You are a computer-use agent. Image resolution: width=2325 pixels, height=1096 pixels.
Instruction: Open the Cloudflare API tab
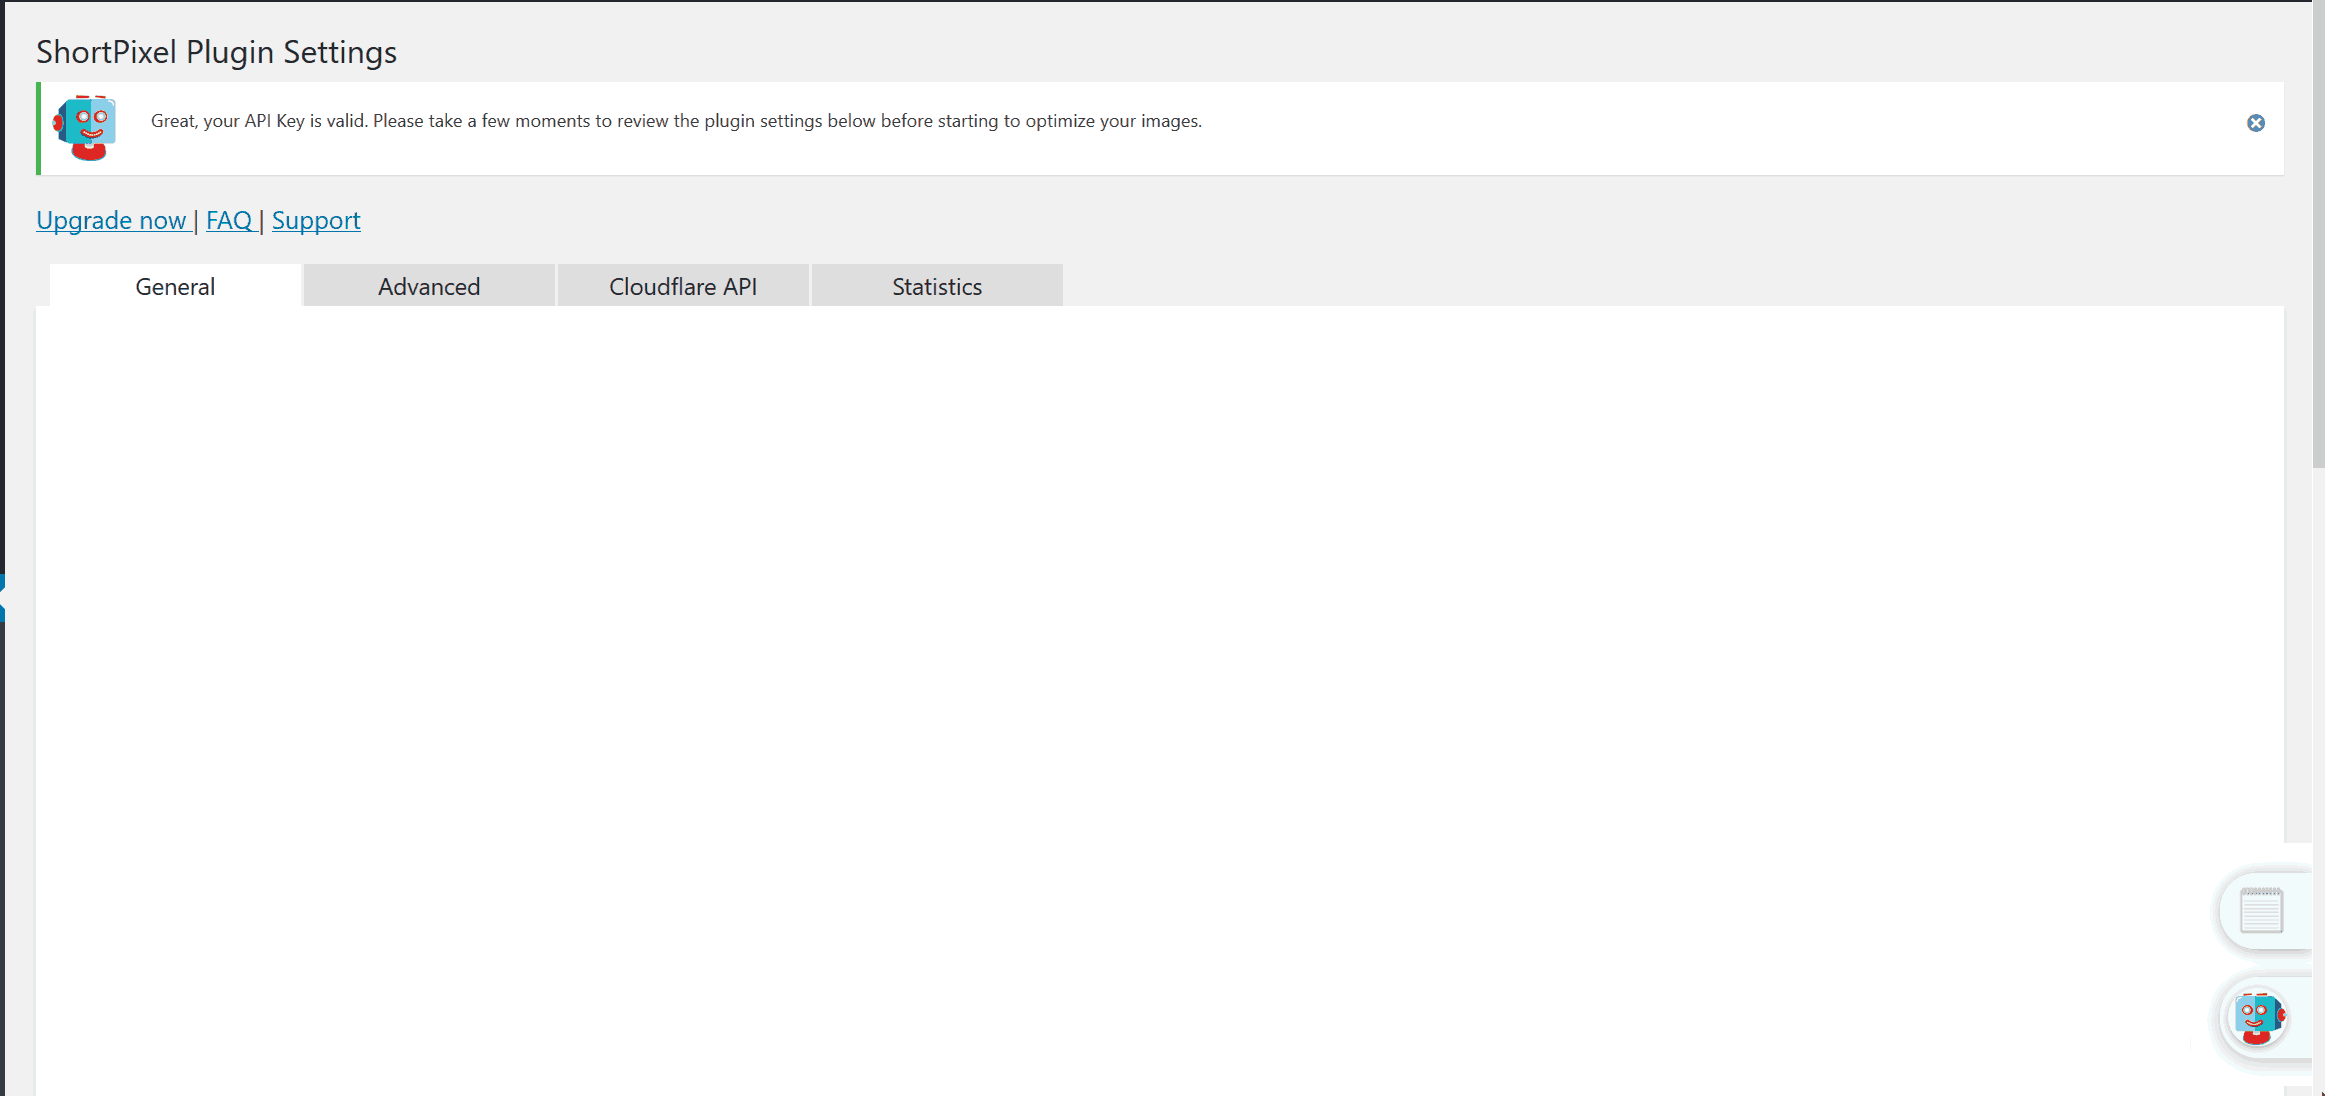pyautogui.click(x=683, y=287)
